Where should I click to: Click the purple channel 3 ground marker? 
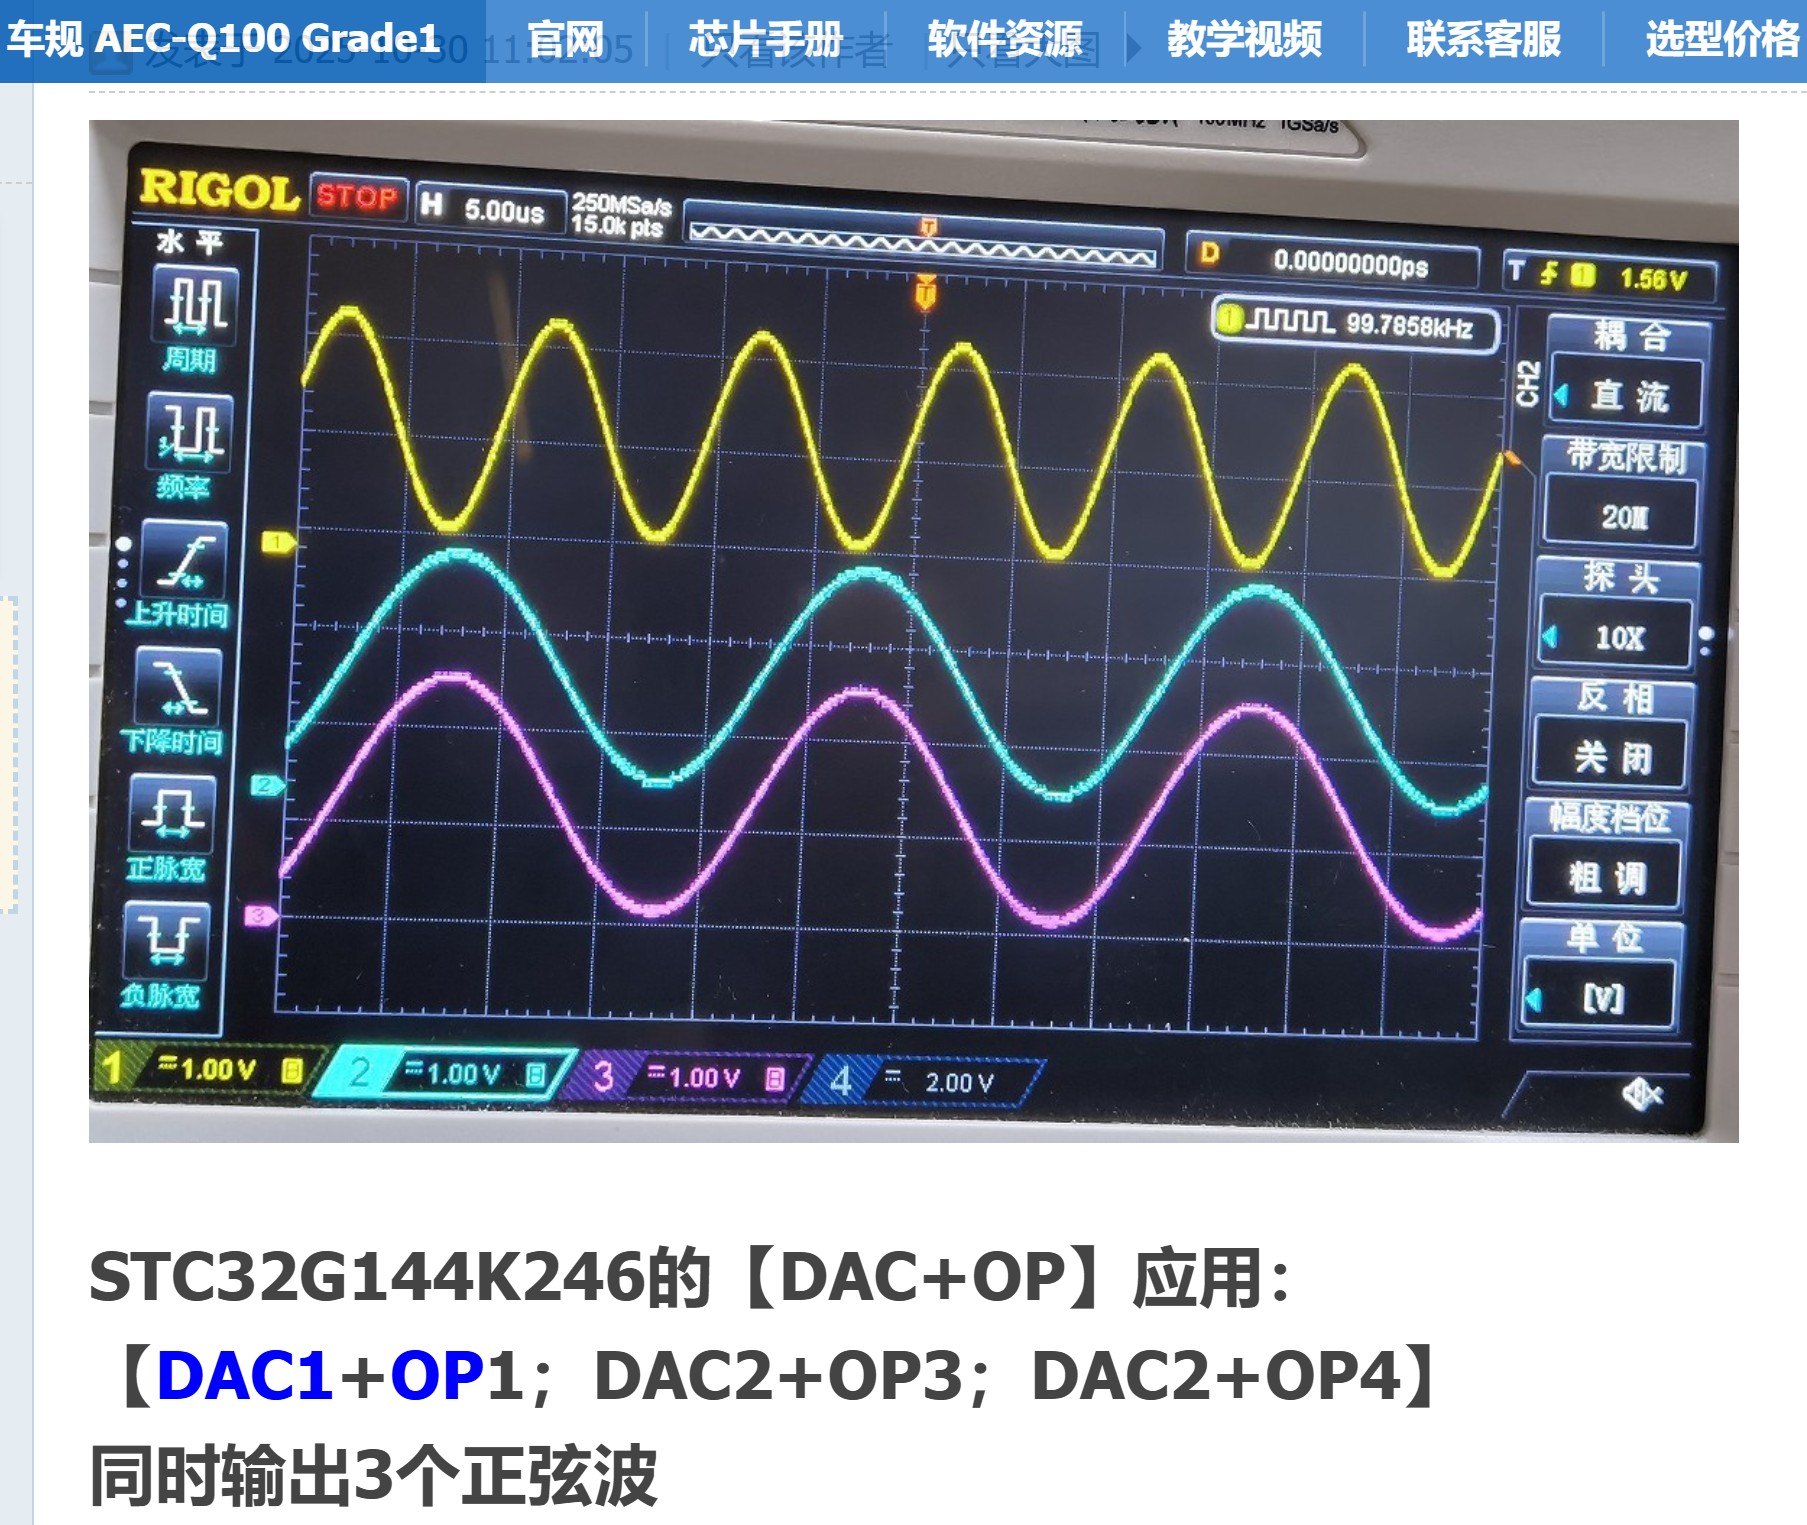[x=261, y=915]
